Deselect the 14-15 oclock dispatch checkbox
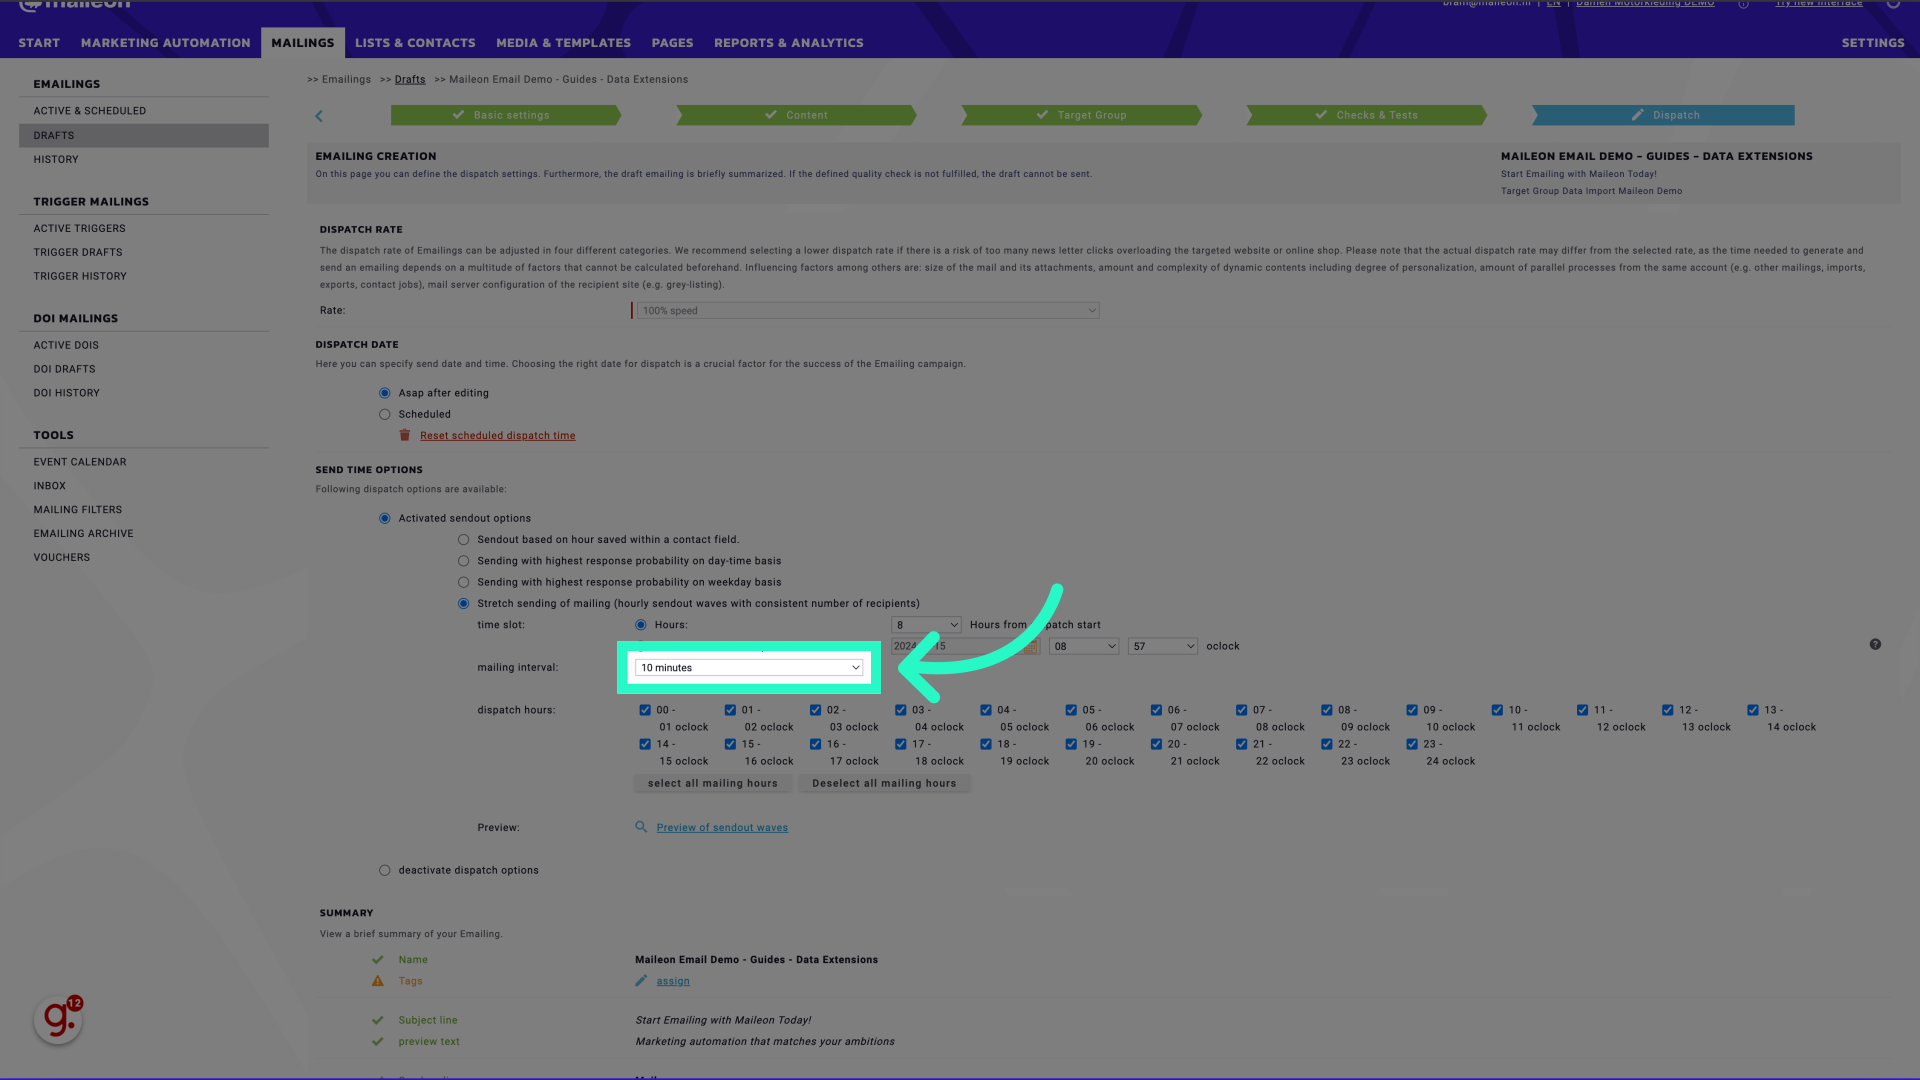The height and width of the screenshot is (1080, 1920). click(x=645, y=744)
